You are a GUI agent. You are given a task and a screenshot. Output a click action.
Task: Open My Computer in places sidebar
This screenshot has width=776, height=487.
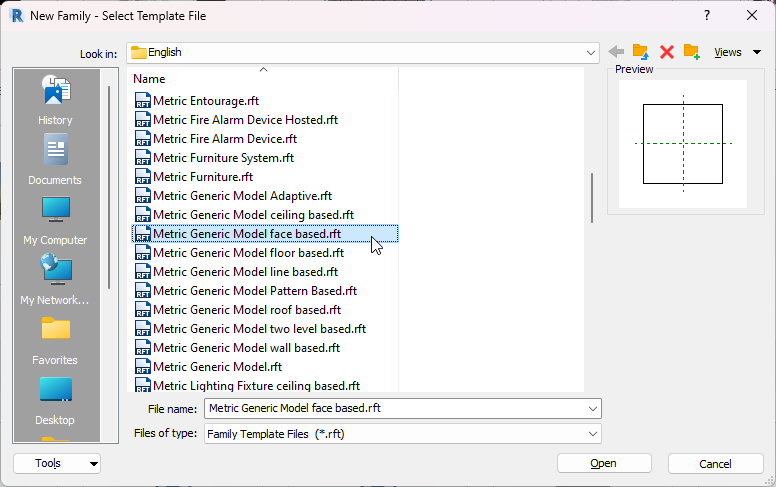point(55,221)
